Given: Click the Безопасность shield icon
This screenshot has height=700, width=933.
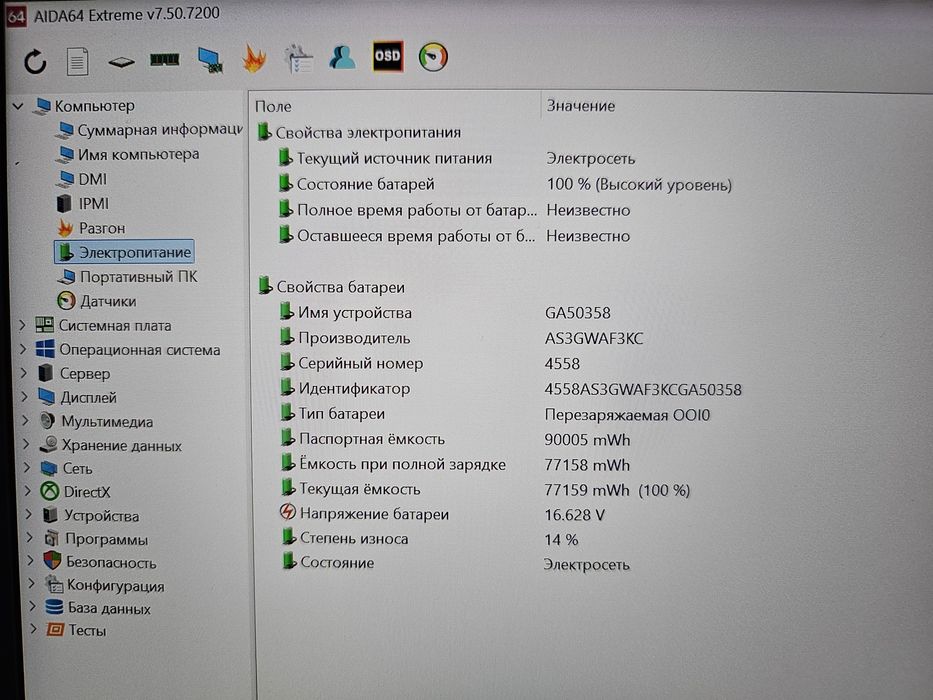Looking at the screenshot, I should (x=52, y=561).
